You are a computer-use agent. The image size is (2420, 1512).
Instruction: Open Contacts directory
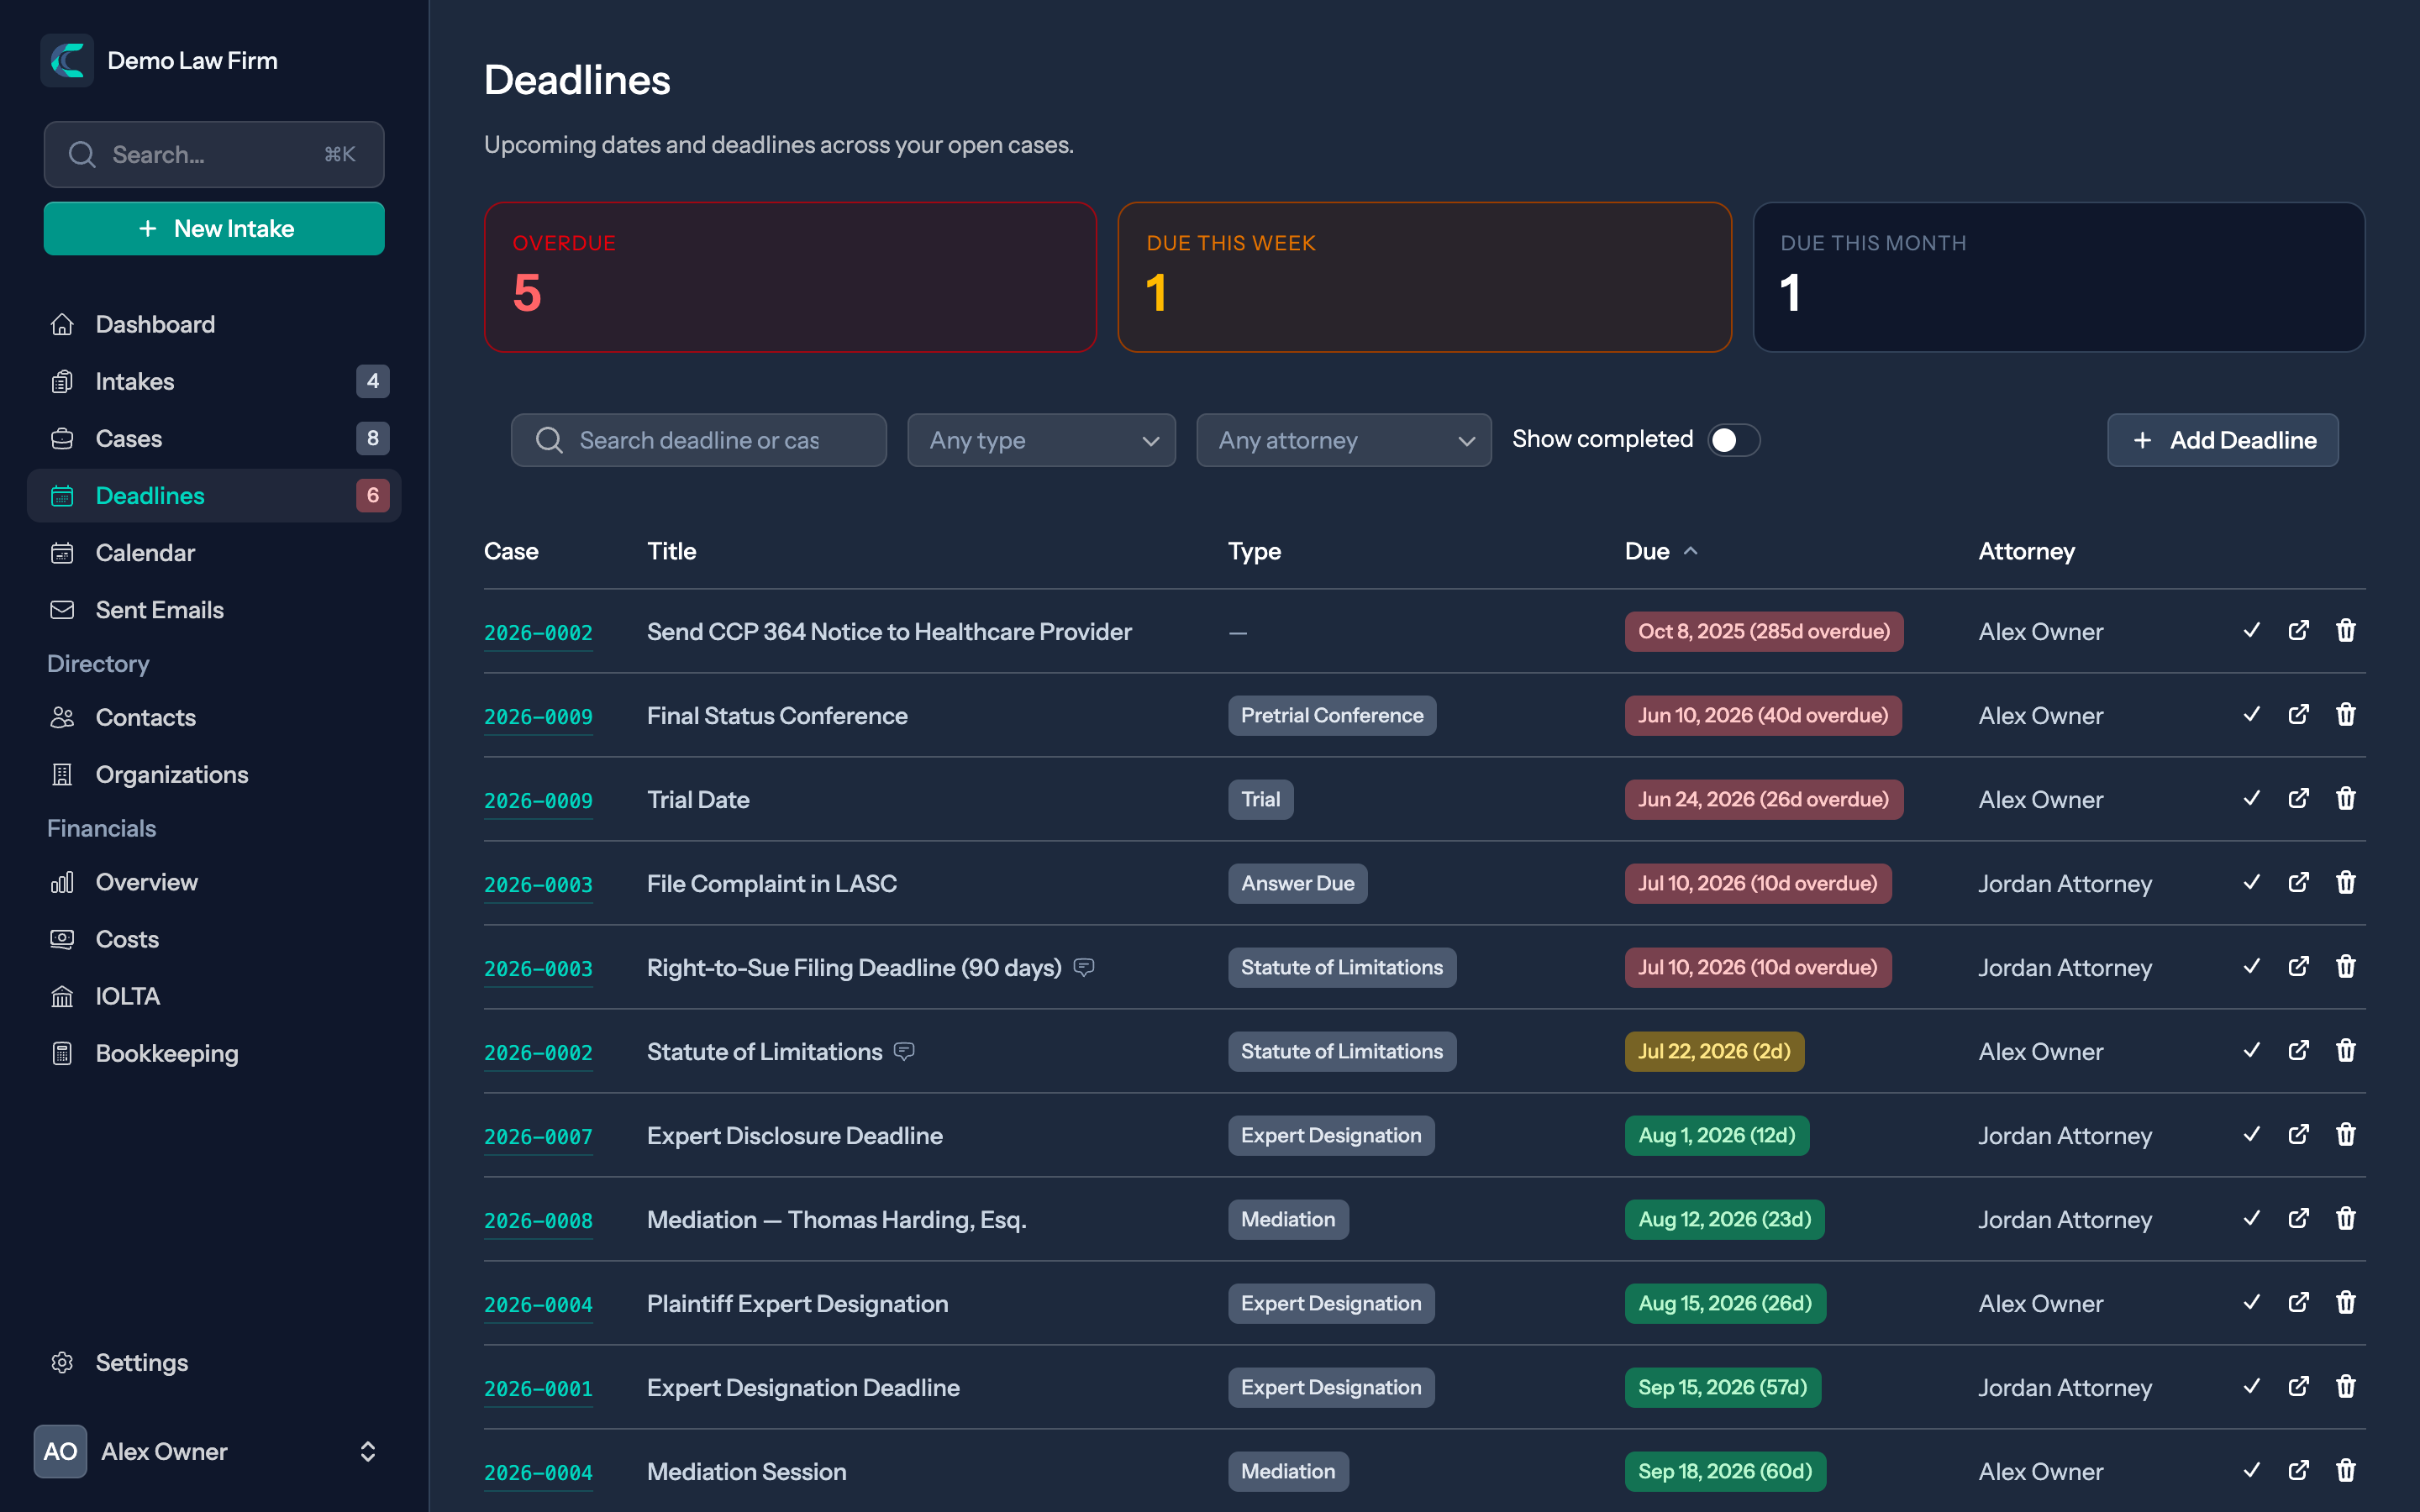[x=214, y=717]
